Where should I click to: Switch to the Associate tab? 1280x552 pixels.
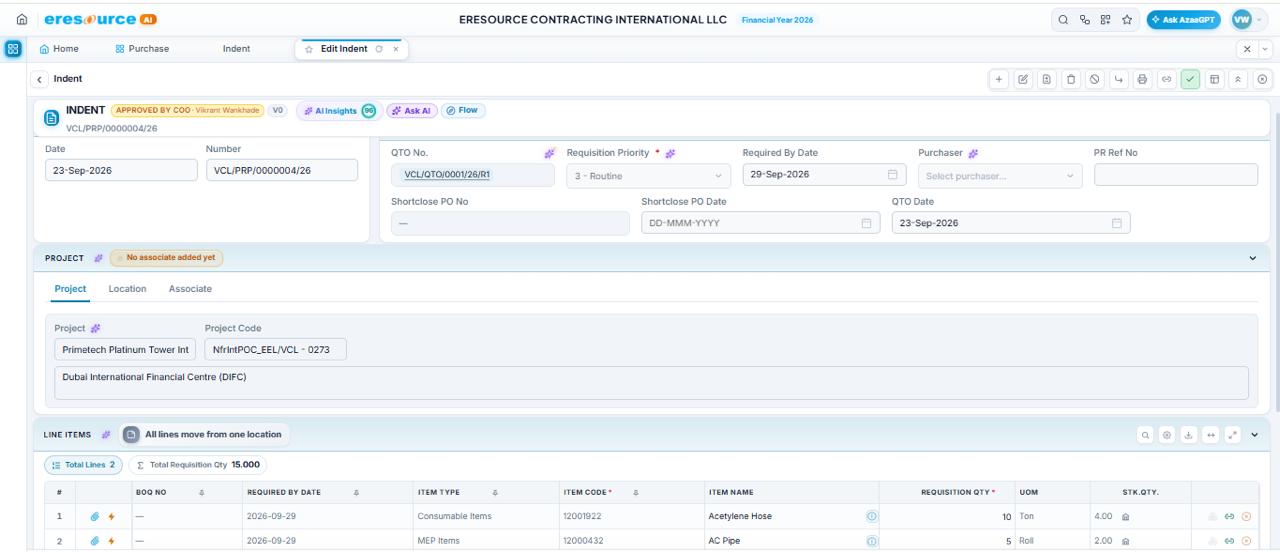coord(190,289)
